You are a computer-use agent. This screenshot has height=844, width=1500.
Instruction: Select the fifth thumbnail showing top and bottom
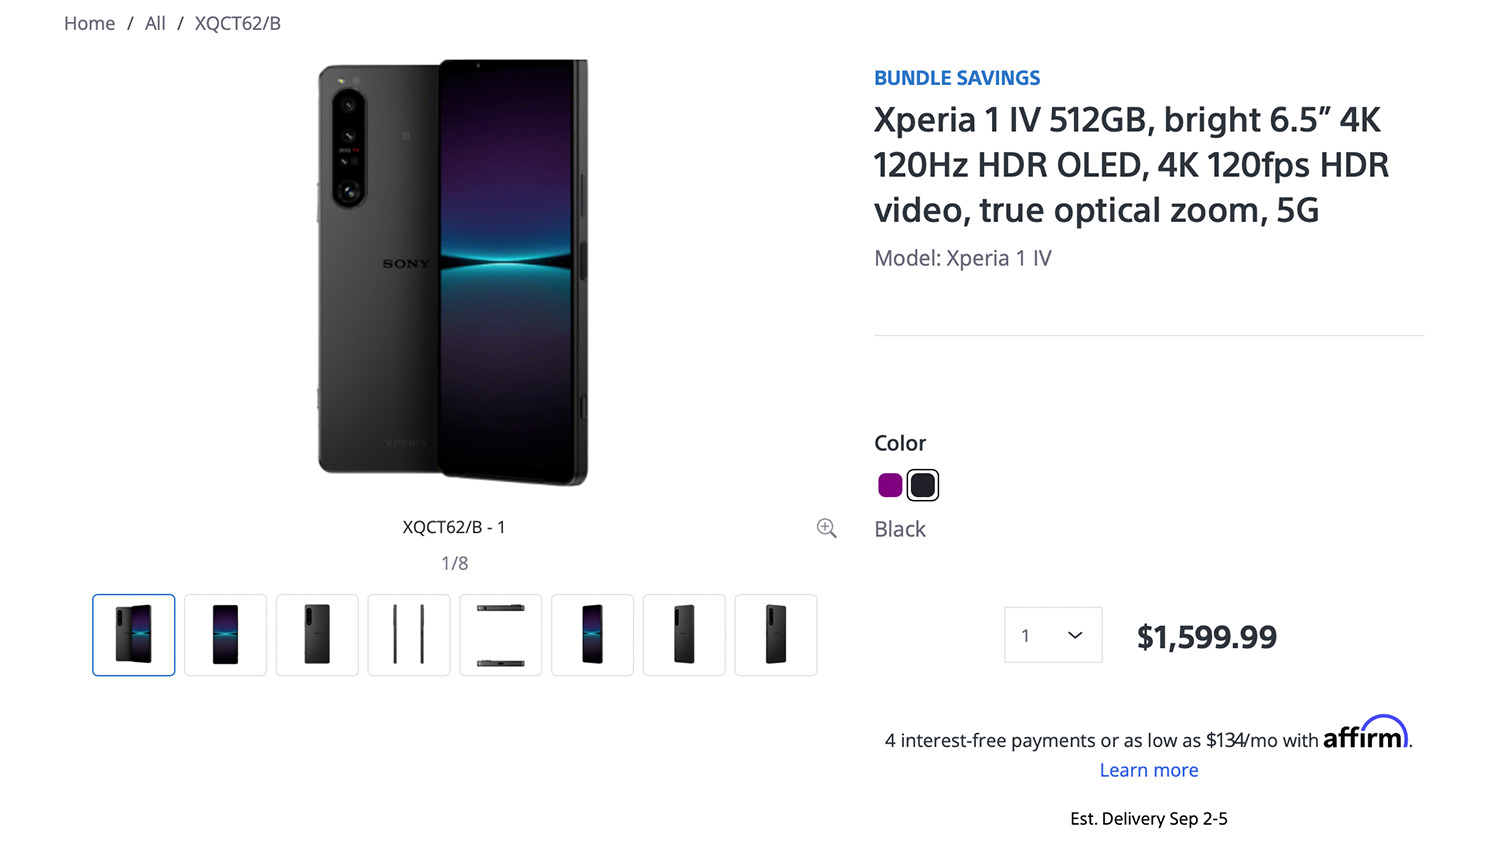point(501,635)
